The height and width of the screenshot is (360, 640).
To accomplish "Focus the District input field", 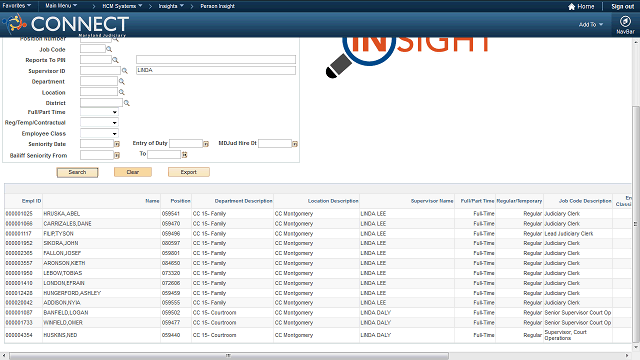I will tap(101, 102).
